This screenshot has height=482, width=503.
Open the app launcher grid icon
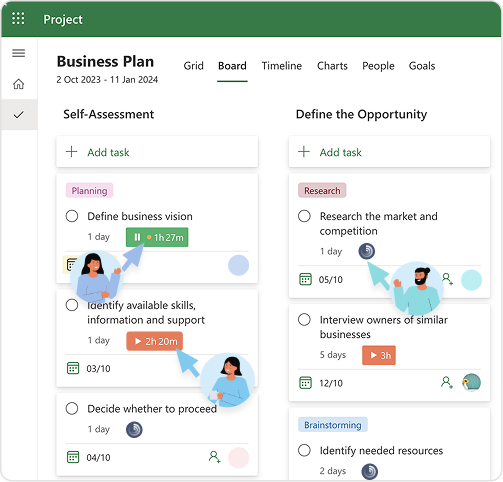pos(18,18)
